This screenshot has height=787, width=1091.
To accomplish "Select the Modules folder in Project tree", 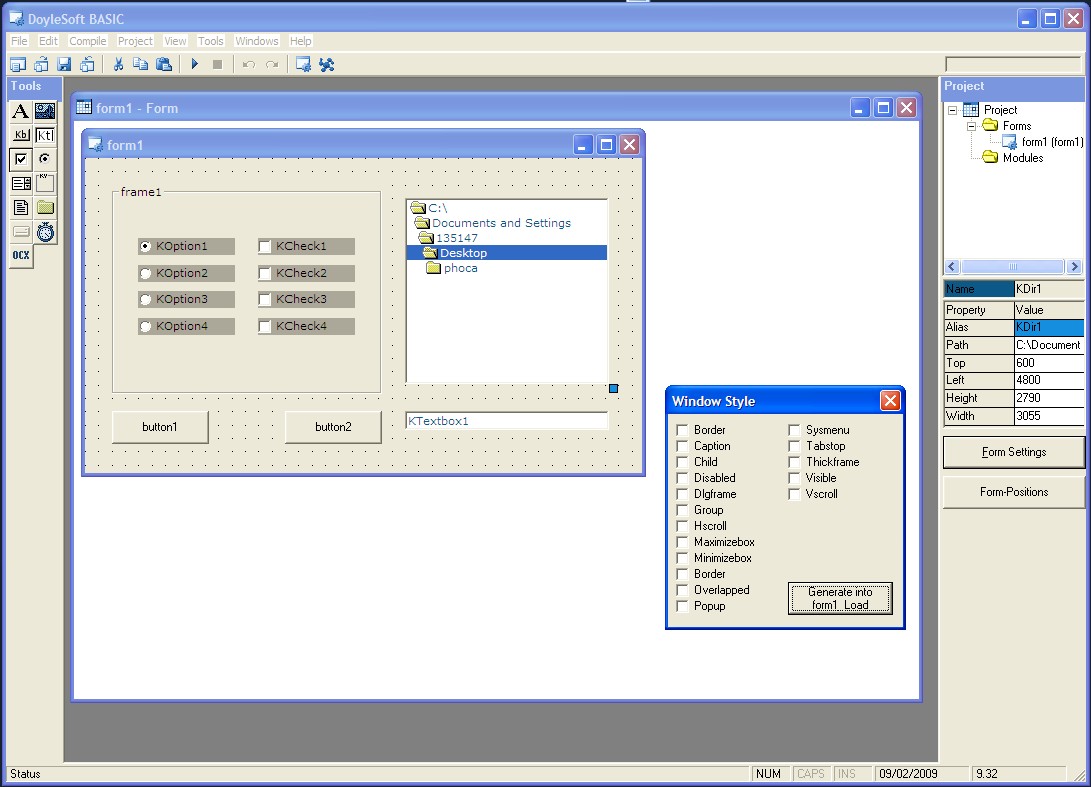I will [1023, 158].
